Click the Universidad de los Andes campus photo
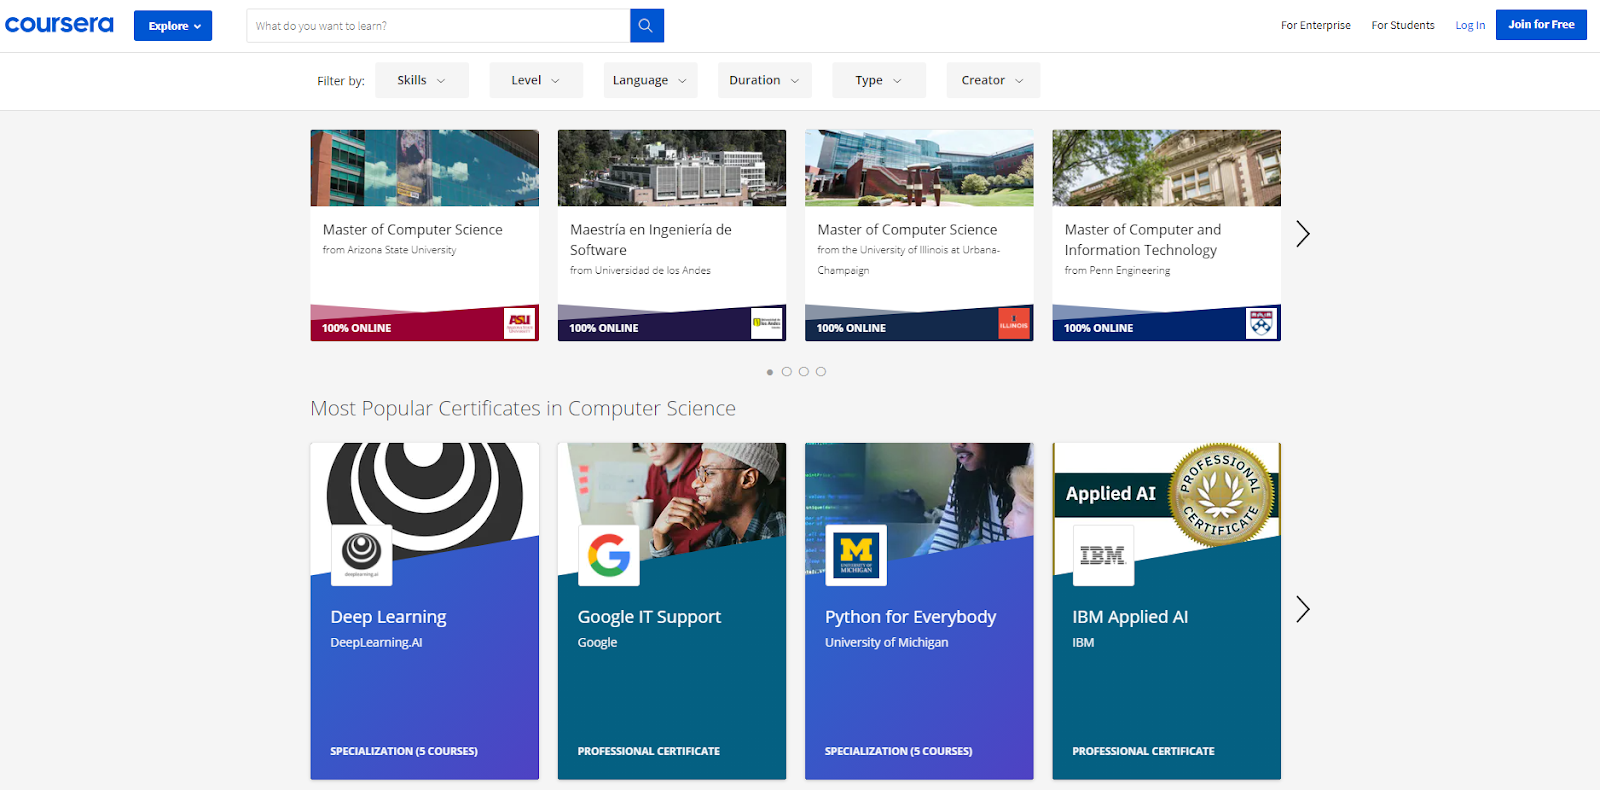The image size is (1600, 790). (x=672, y=168)
